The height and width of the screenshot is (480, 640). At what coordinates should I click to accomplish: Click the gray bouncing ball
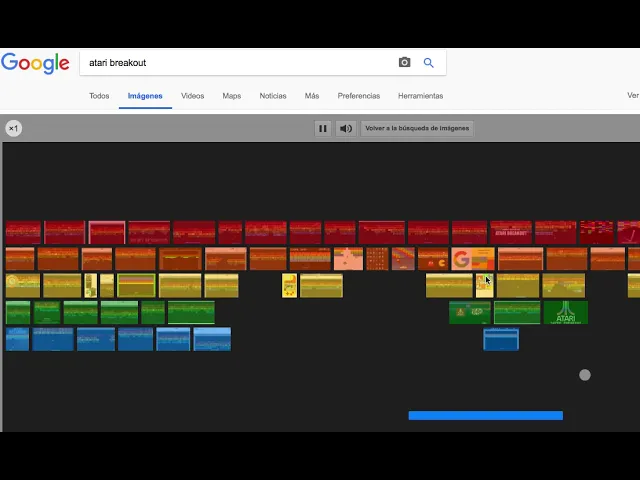pos(585,375)
